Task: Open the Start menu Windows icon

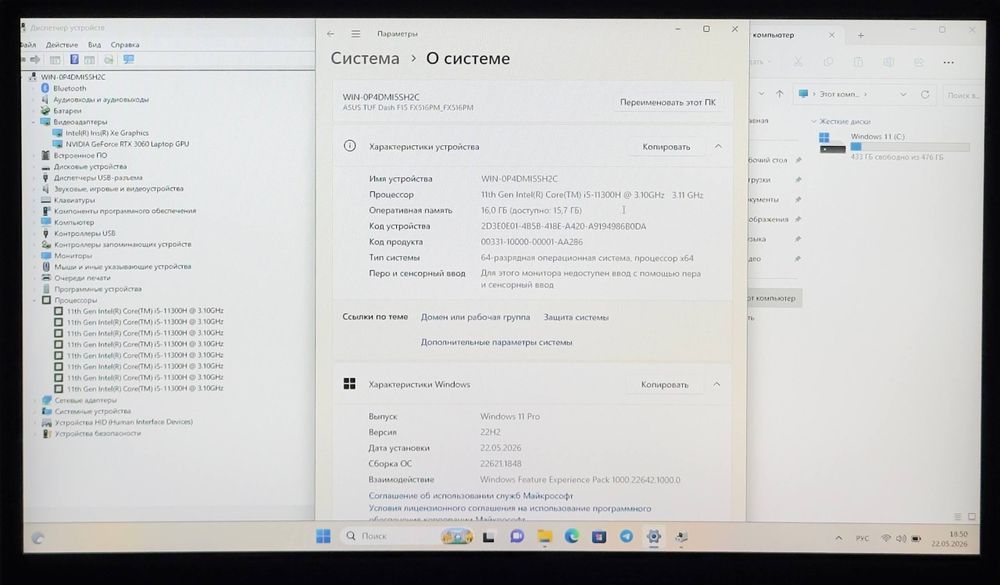Action: (323, 536)
